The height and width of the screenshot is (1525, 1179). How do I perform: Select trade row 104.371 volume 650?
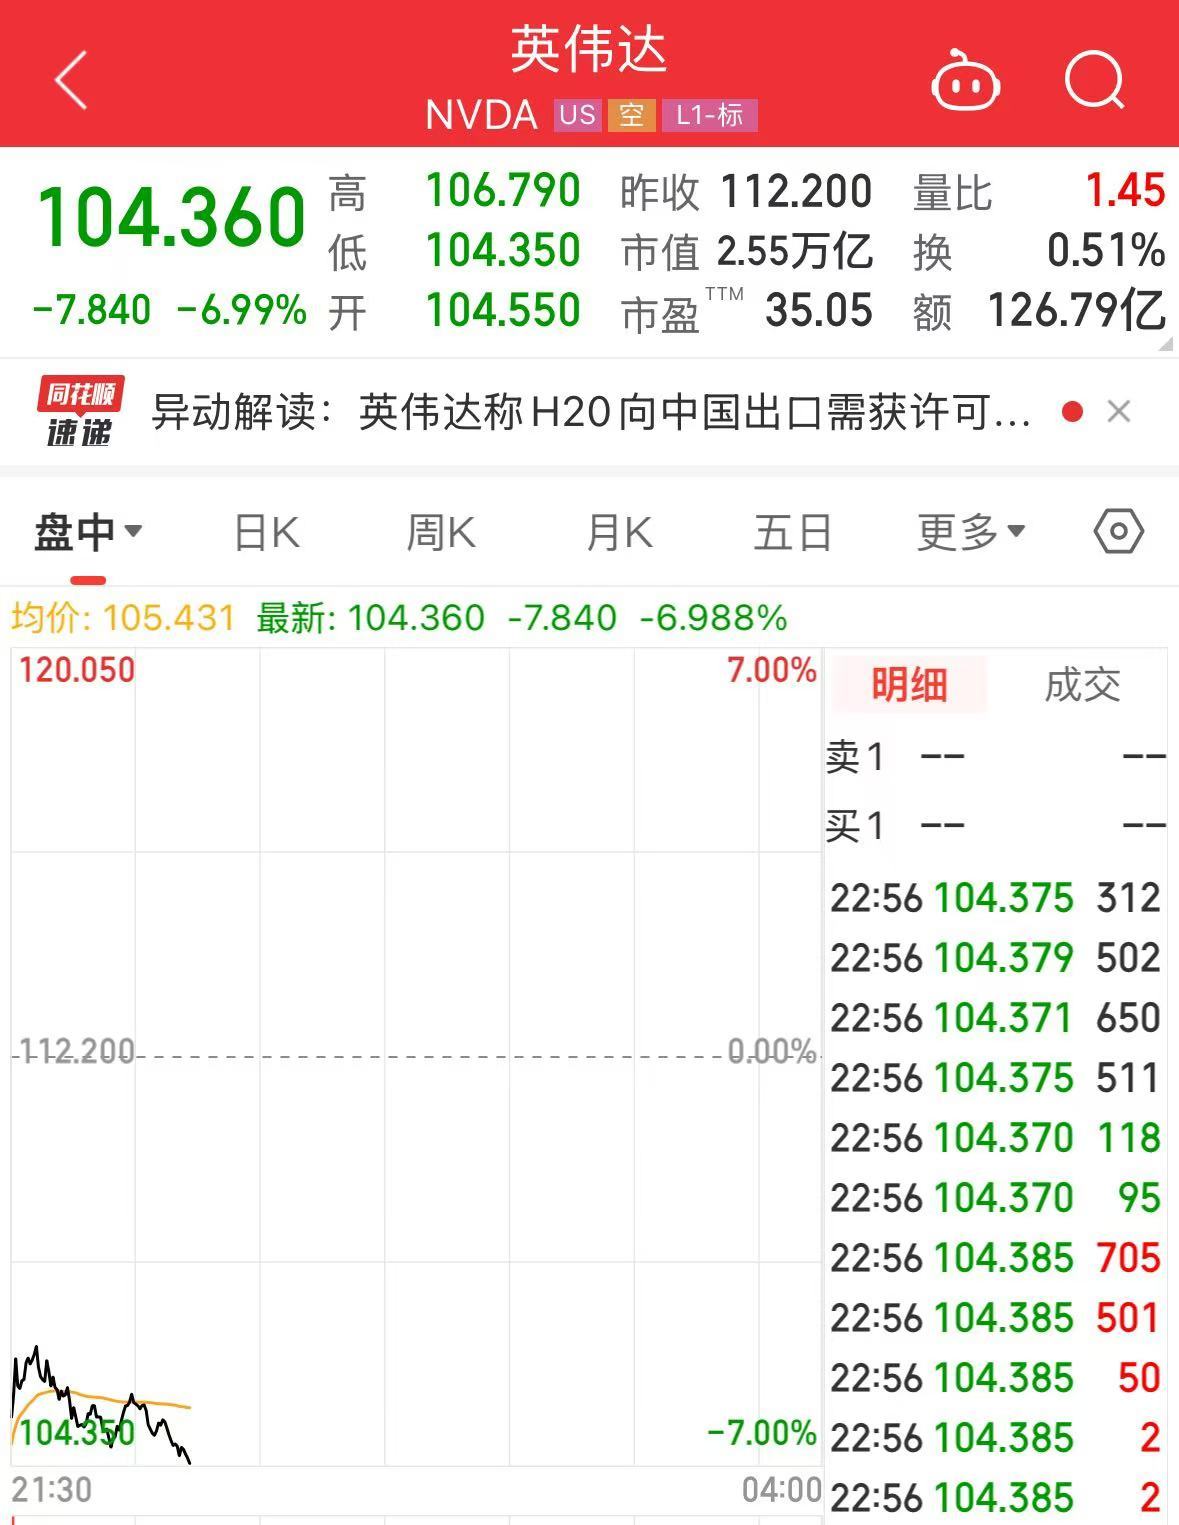coord(996,1017)
